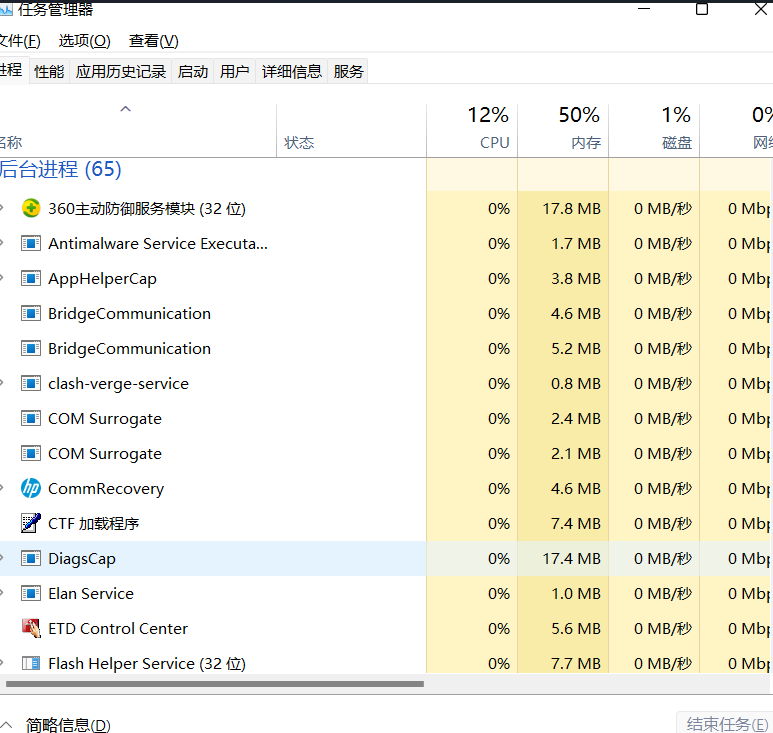
Task: Open the 选项(O) menu
Action: 84,41
